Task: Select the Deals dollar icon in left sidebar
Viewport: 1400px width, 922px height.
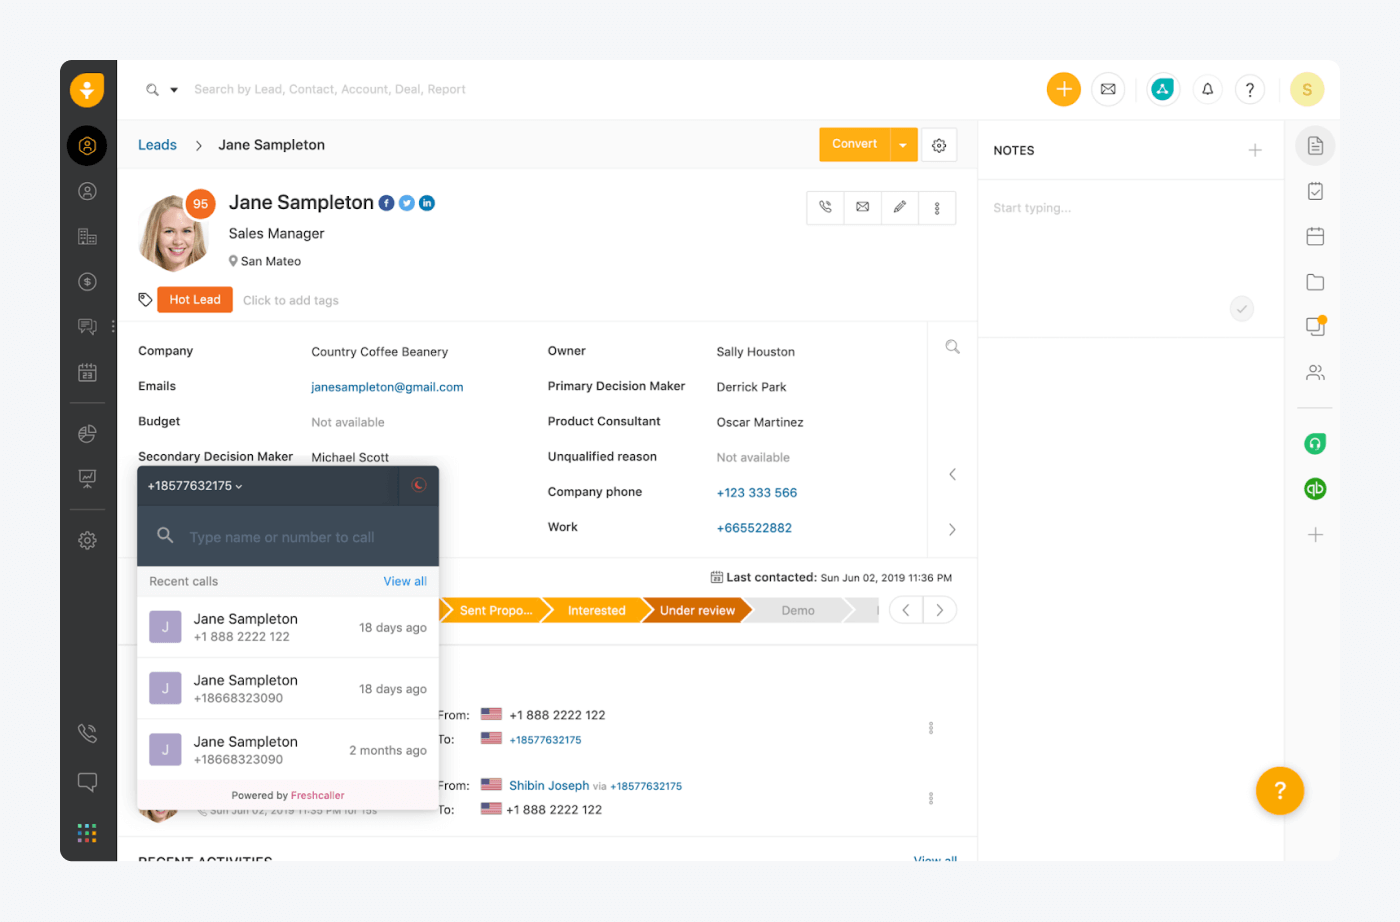Action: click(87, 281)
